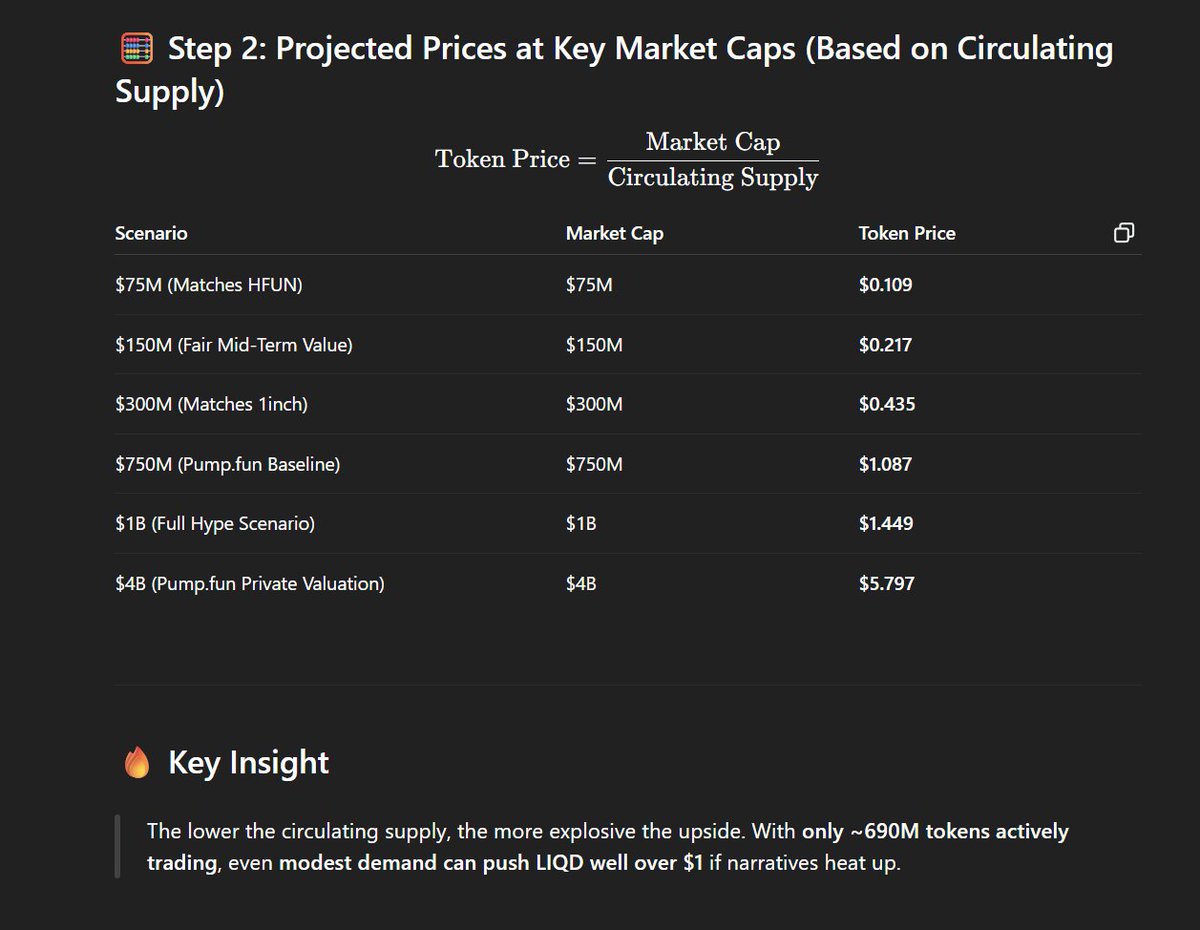Click the Token Price formula equation
This screenshot has width=1200, height=930.
[x=627, y=159]
